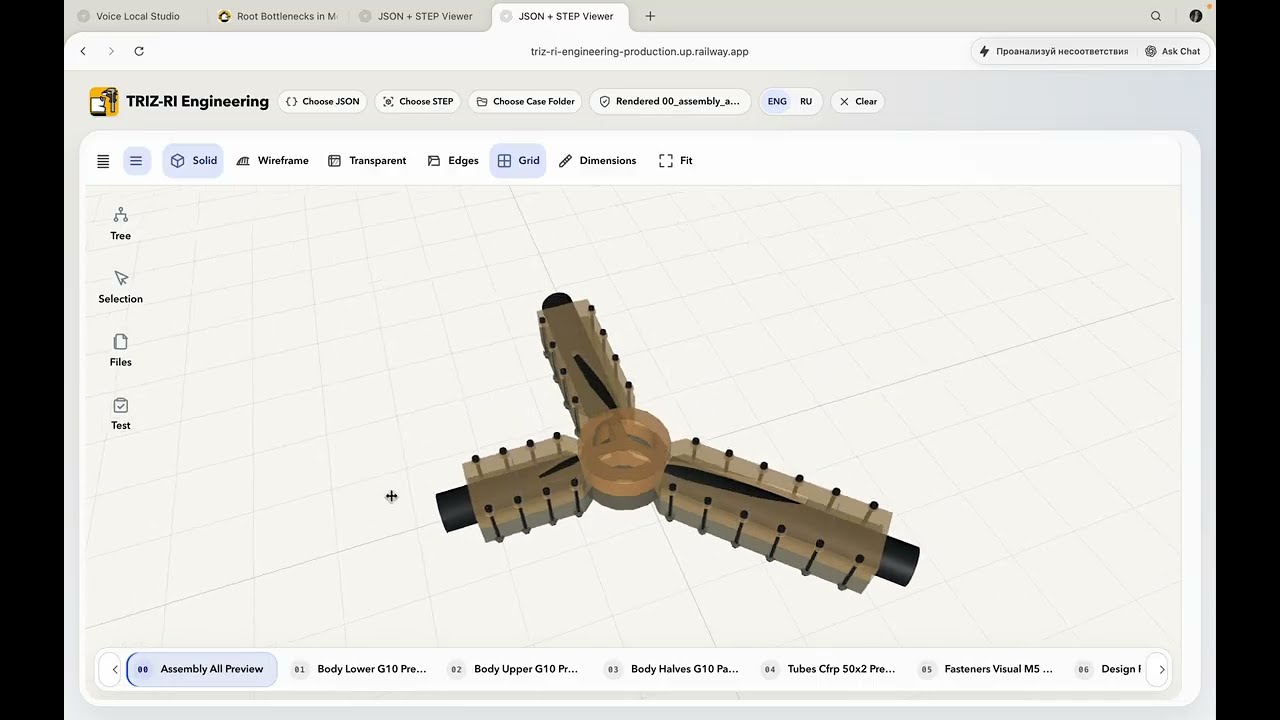The image size is (1280, 720).
Task: Click the Rendered 00_assembly status chip
Action: tap(669, 101)
